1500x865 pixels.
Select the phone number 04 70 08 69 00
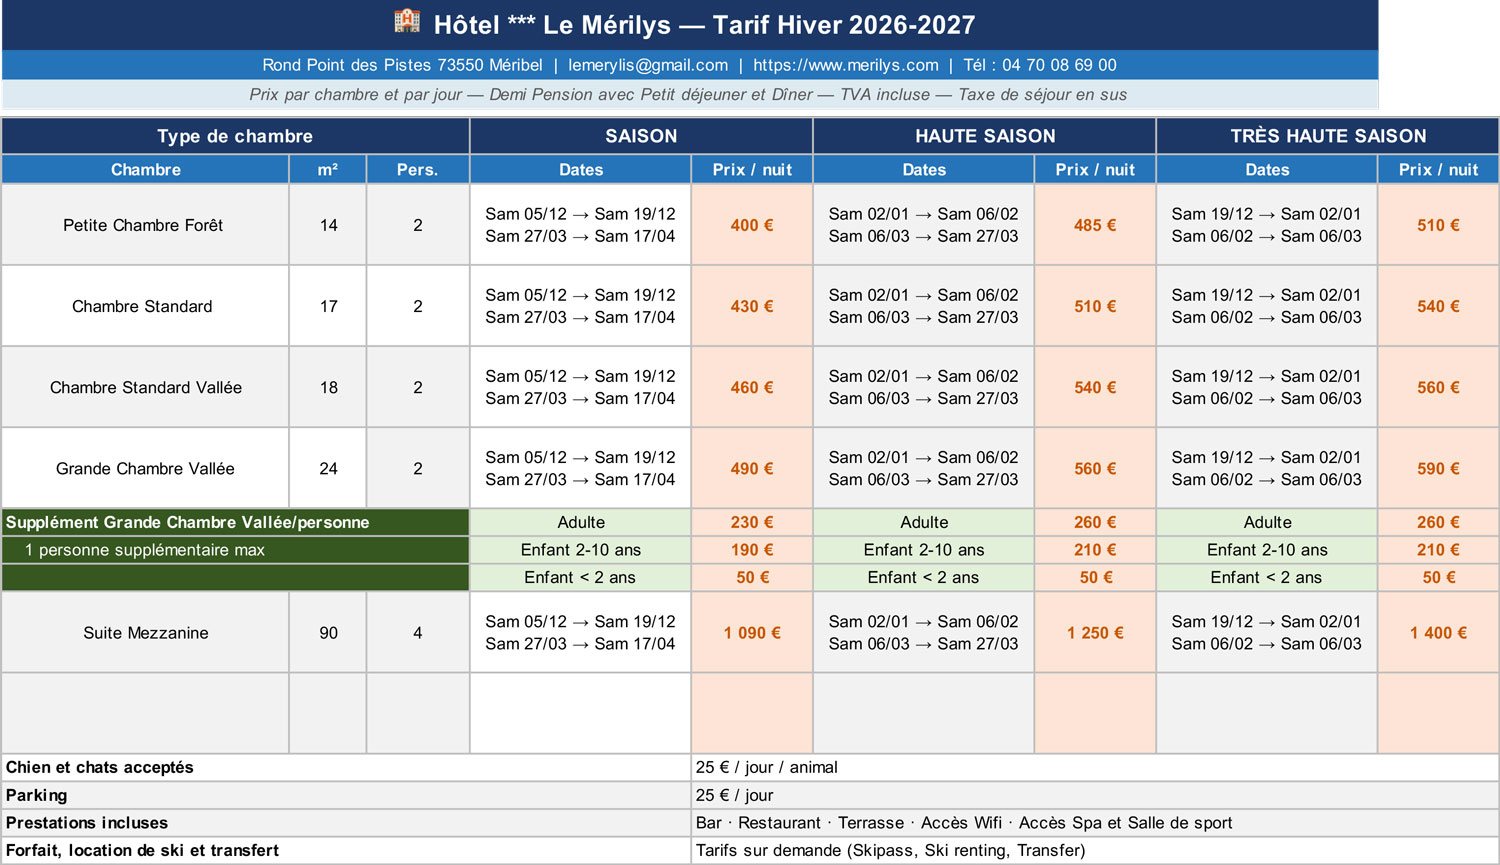pos(1059,65)
